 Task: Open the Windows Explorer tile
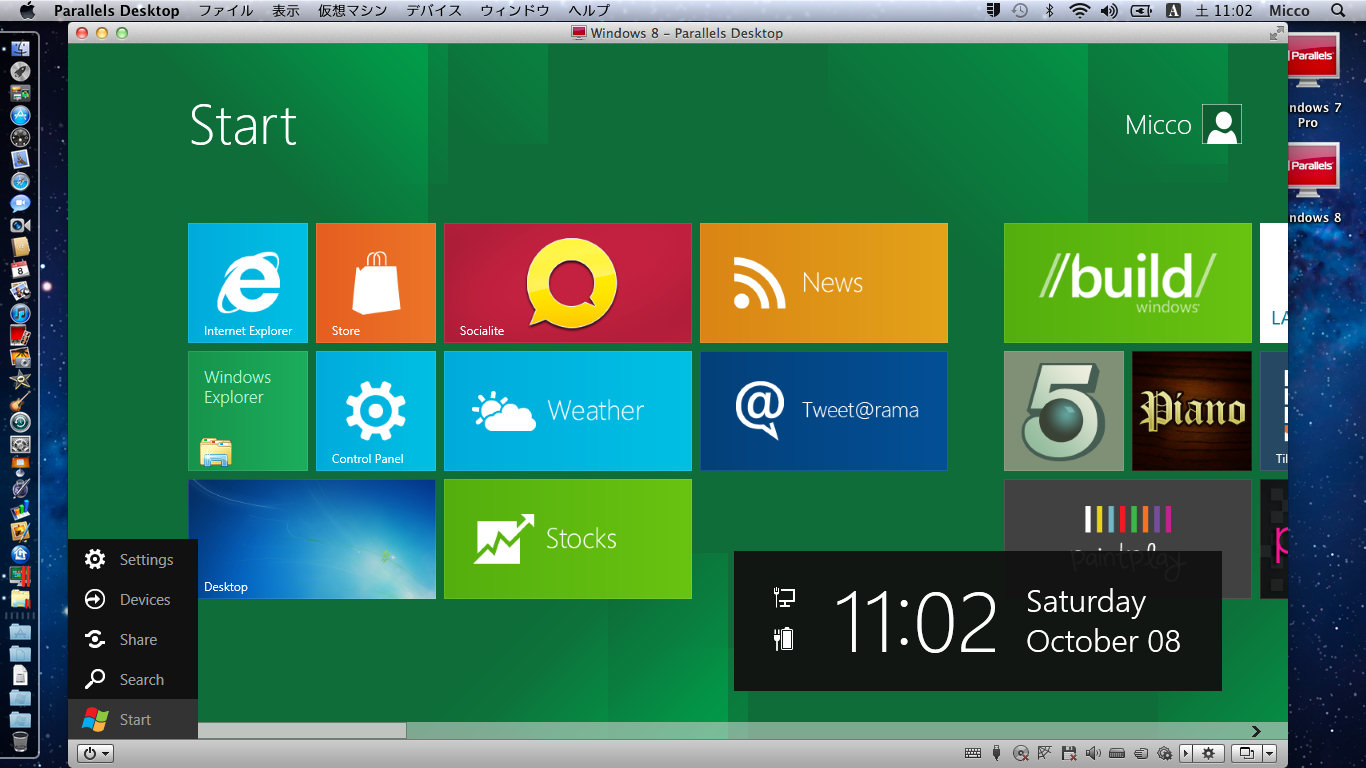[x=248, y=411]
